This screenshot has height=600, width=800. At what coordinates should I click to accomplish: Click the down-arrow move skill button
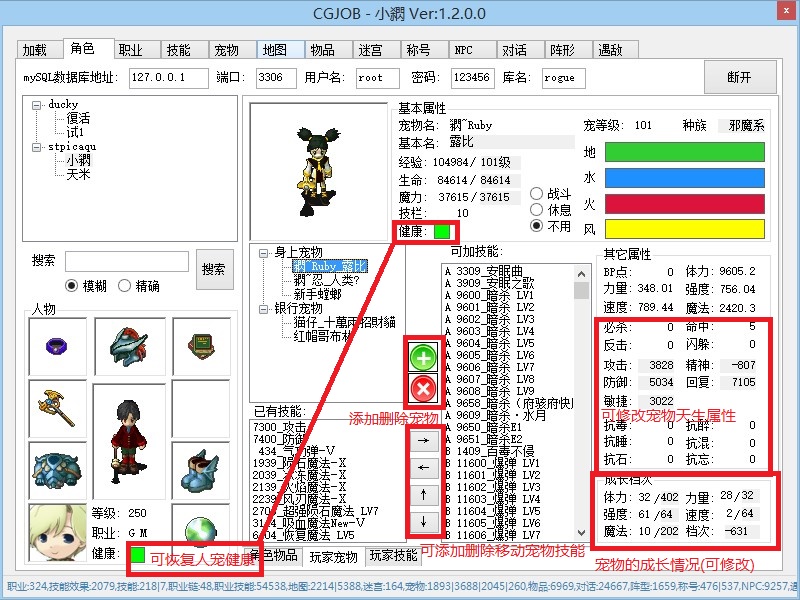point(422,521)
